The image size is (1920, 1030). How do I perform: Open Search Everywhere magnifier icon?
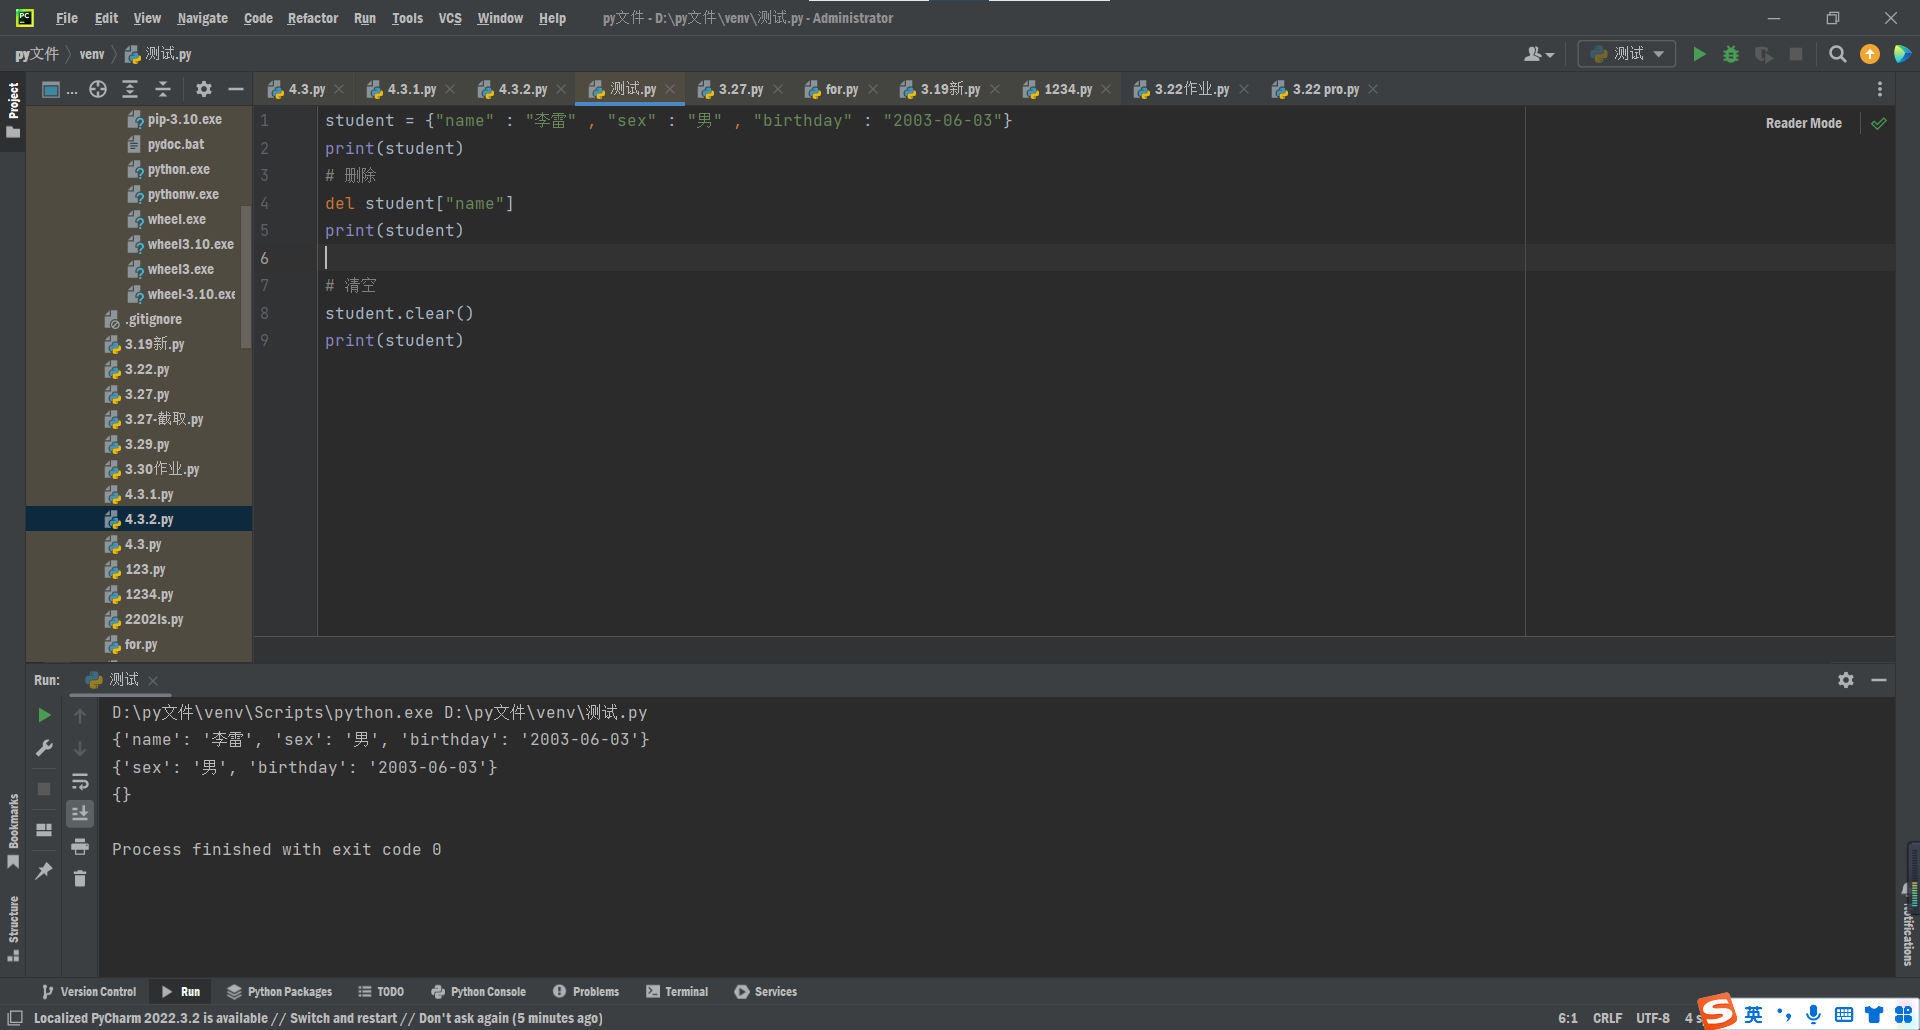[1837, 54]
